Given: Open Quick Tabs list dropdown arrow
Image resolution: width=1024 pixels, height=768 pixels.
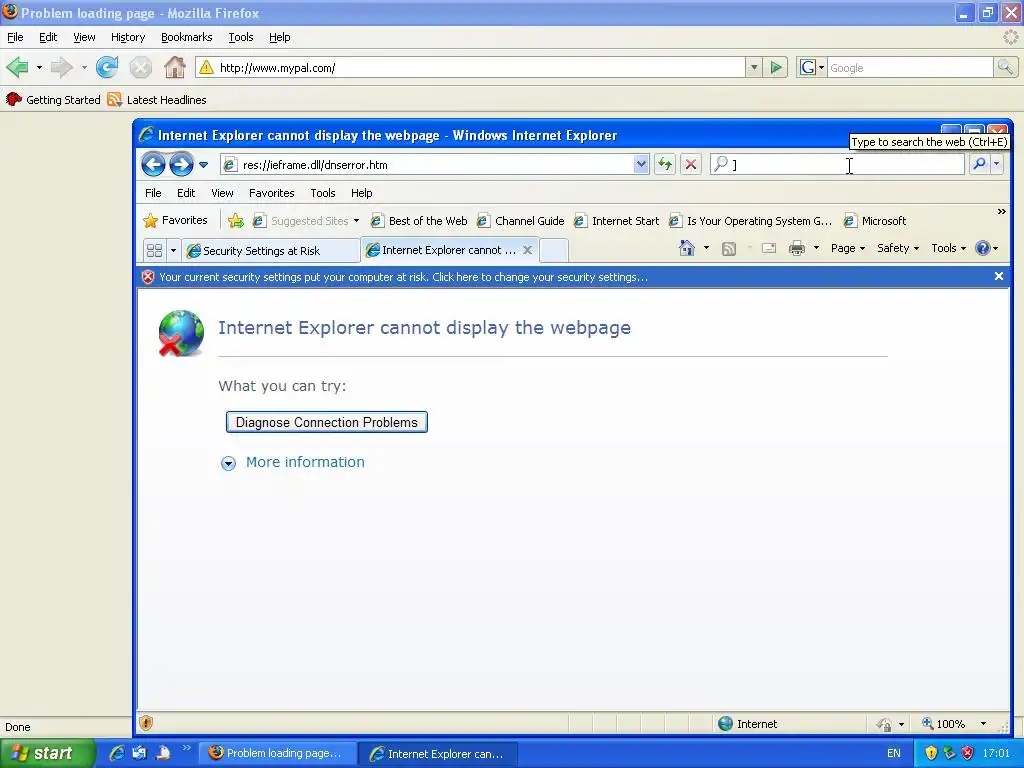Looking at the screenshot, I should click(173, 250).
